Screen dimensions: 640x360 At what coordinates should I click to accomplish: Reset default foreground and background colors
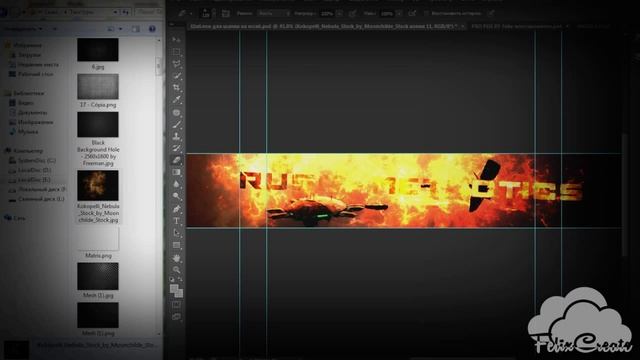point(172,280)
